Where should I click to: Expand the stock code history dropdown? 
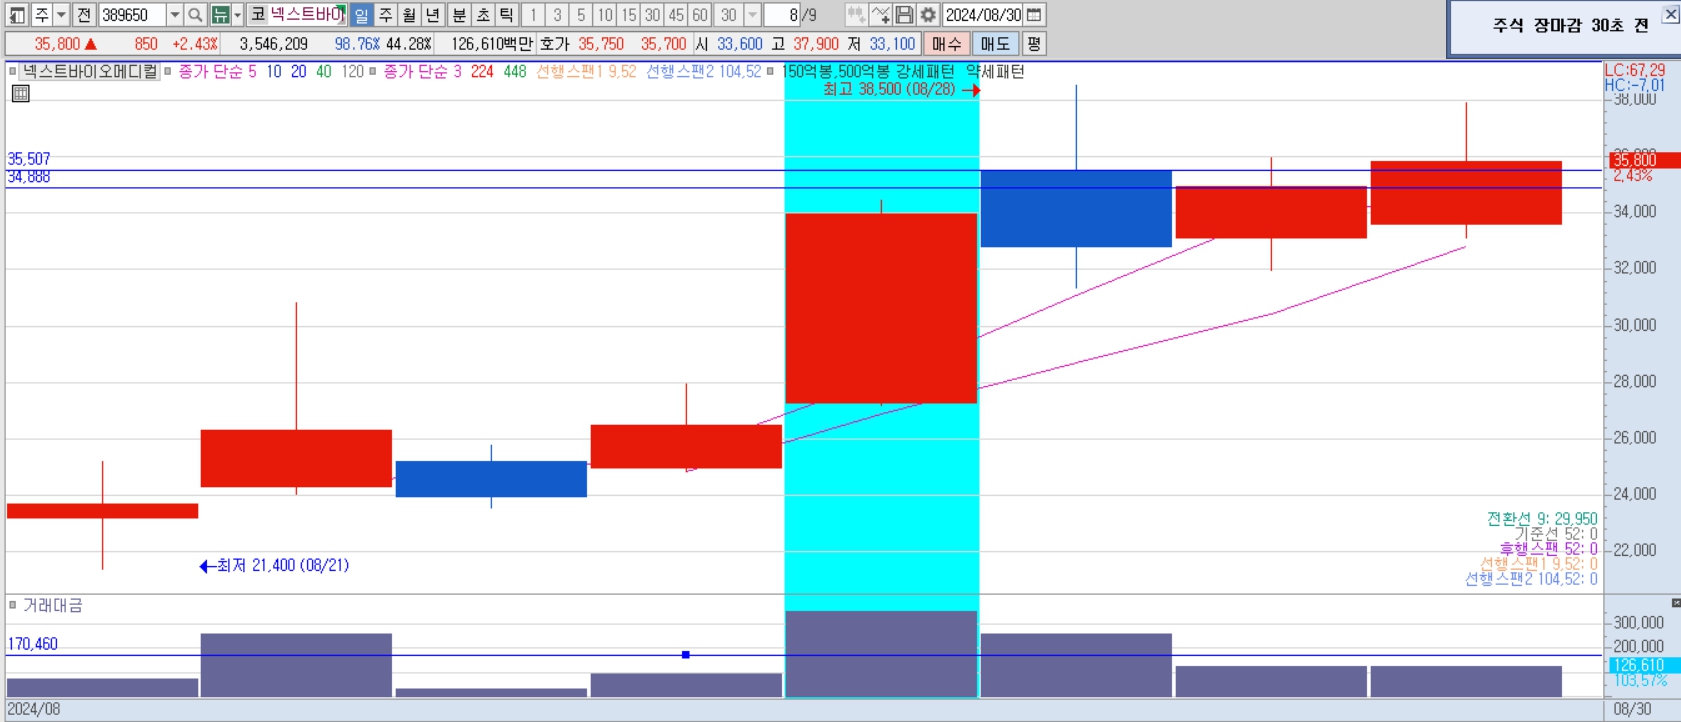pyautogui.click(x=174, y=15)
